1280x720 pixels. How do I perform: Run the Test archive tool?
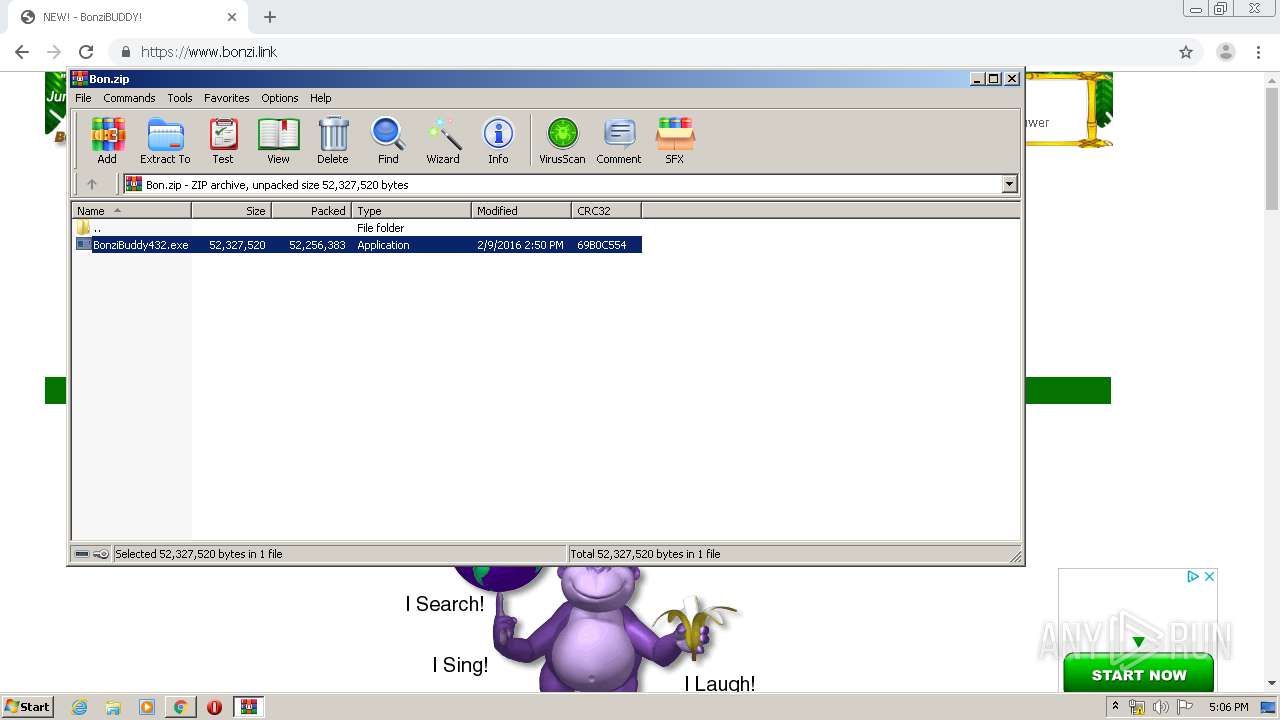pyautogui.click(x=223, y=140)
